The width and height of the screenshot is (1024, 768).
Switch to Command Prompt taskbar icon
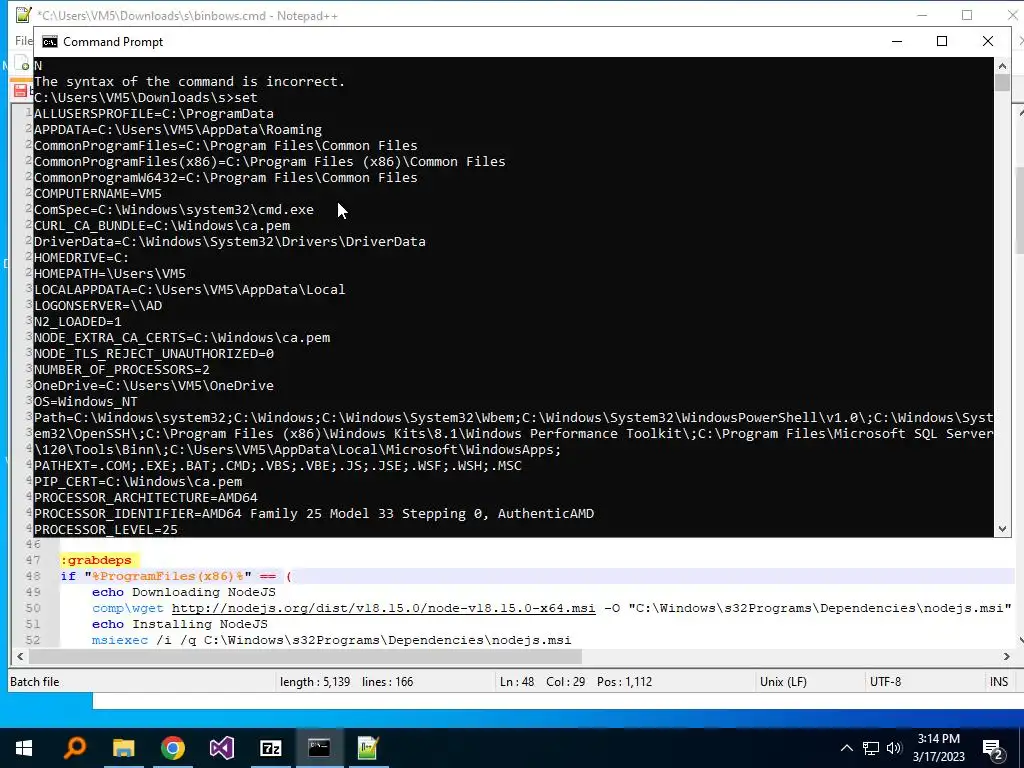click(x=319, y=748)
